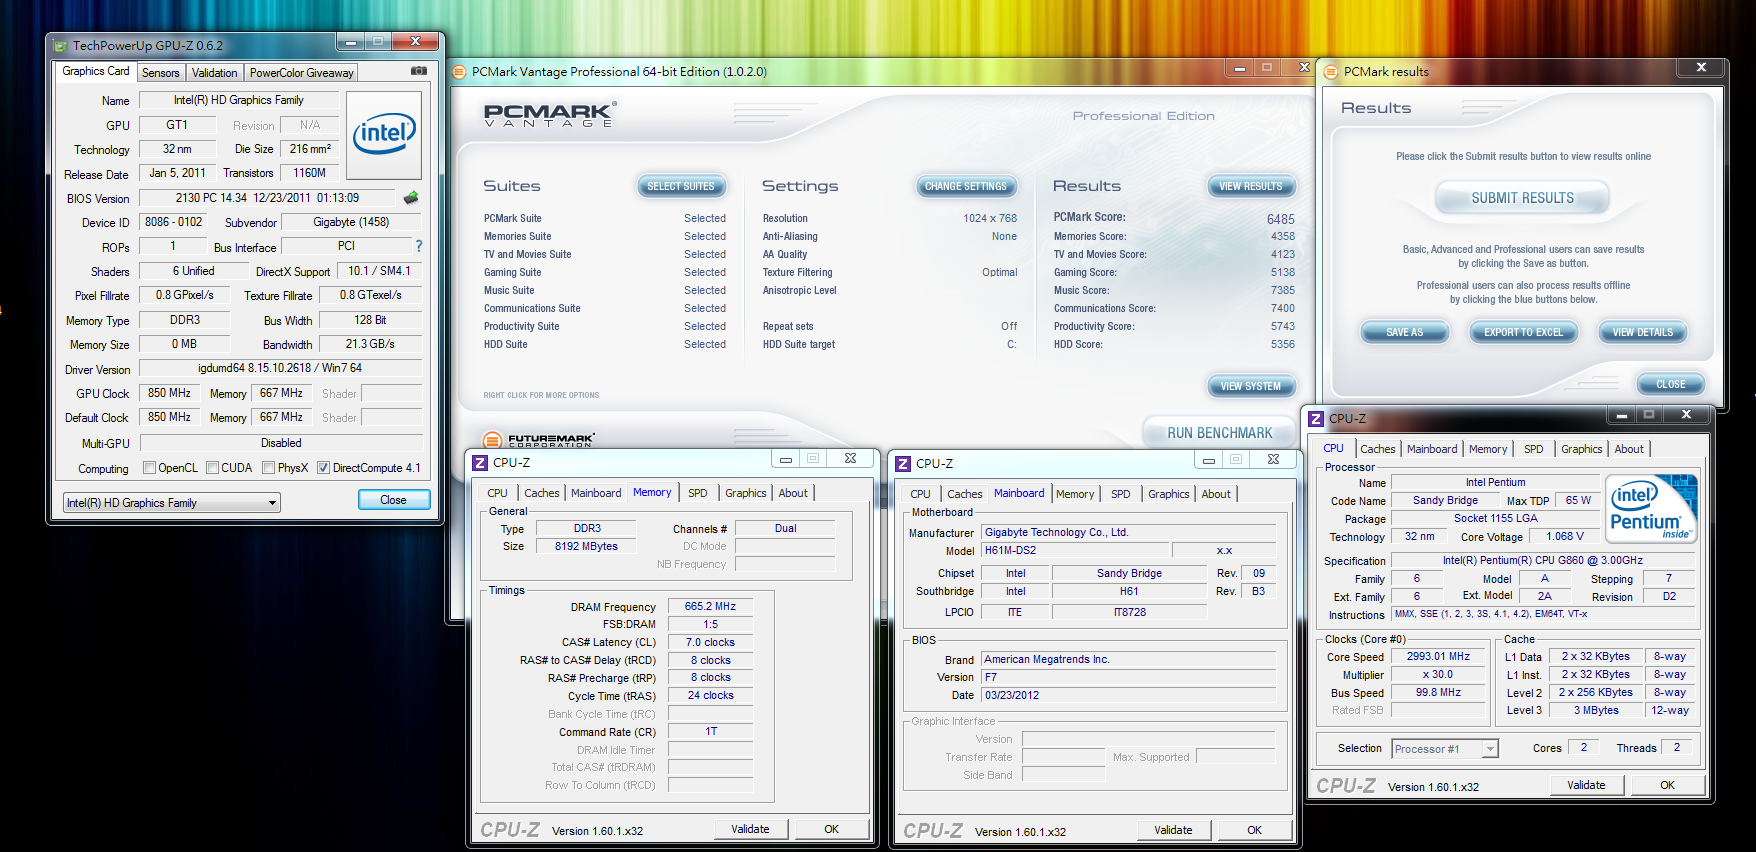Switch to GPU-Z Validation tab

[x=215, y=73]
